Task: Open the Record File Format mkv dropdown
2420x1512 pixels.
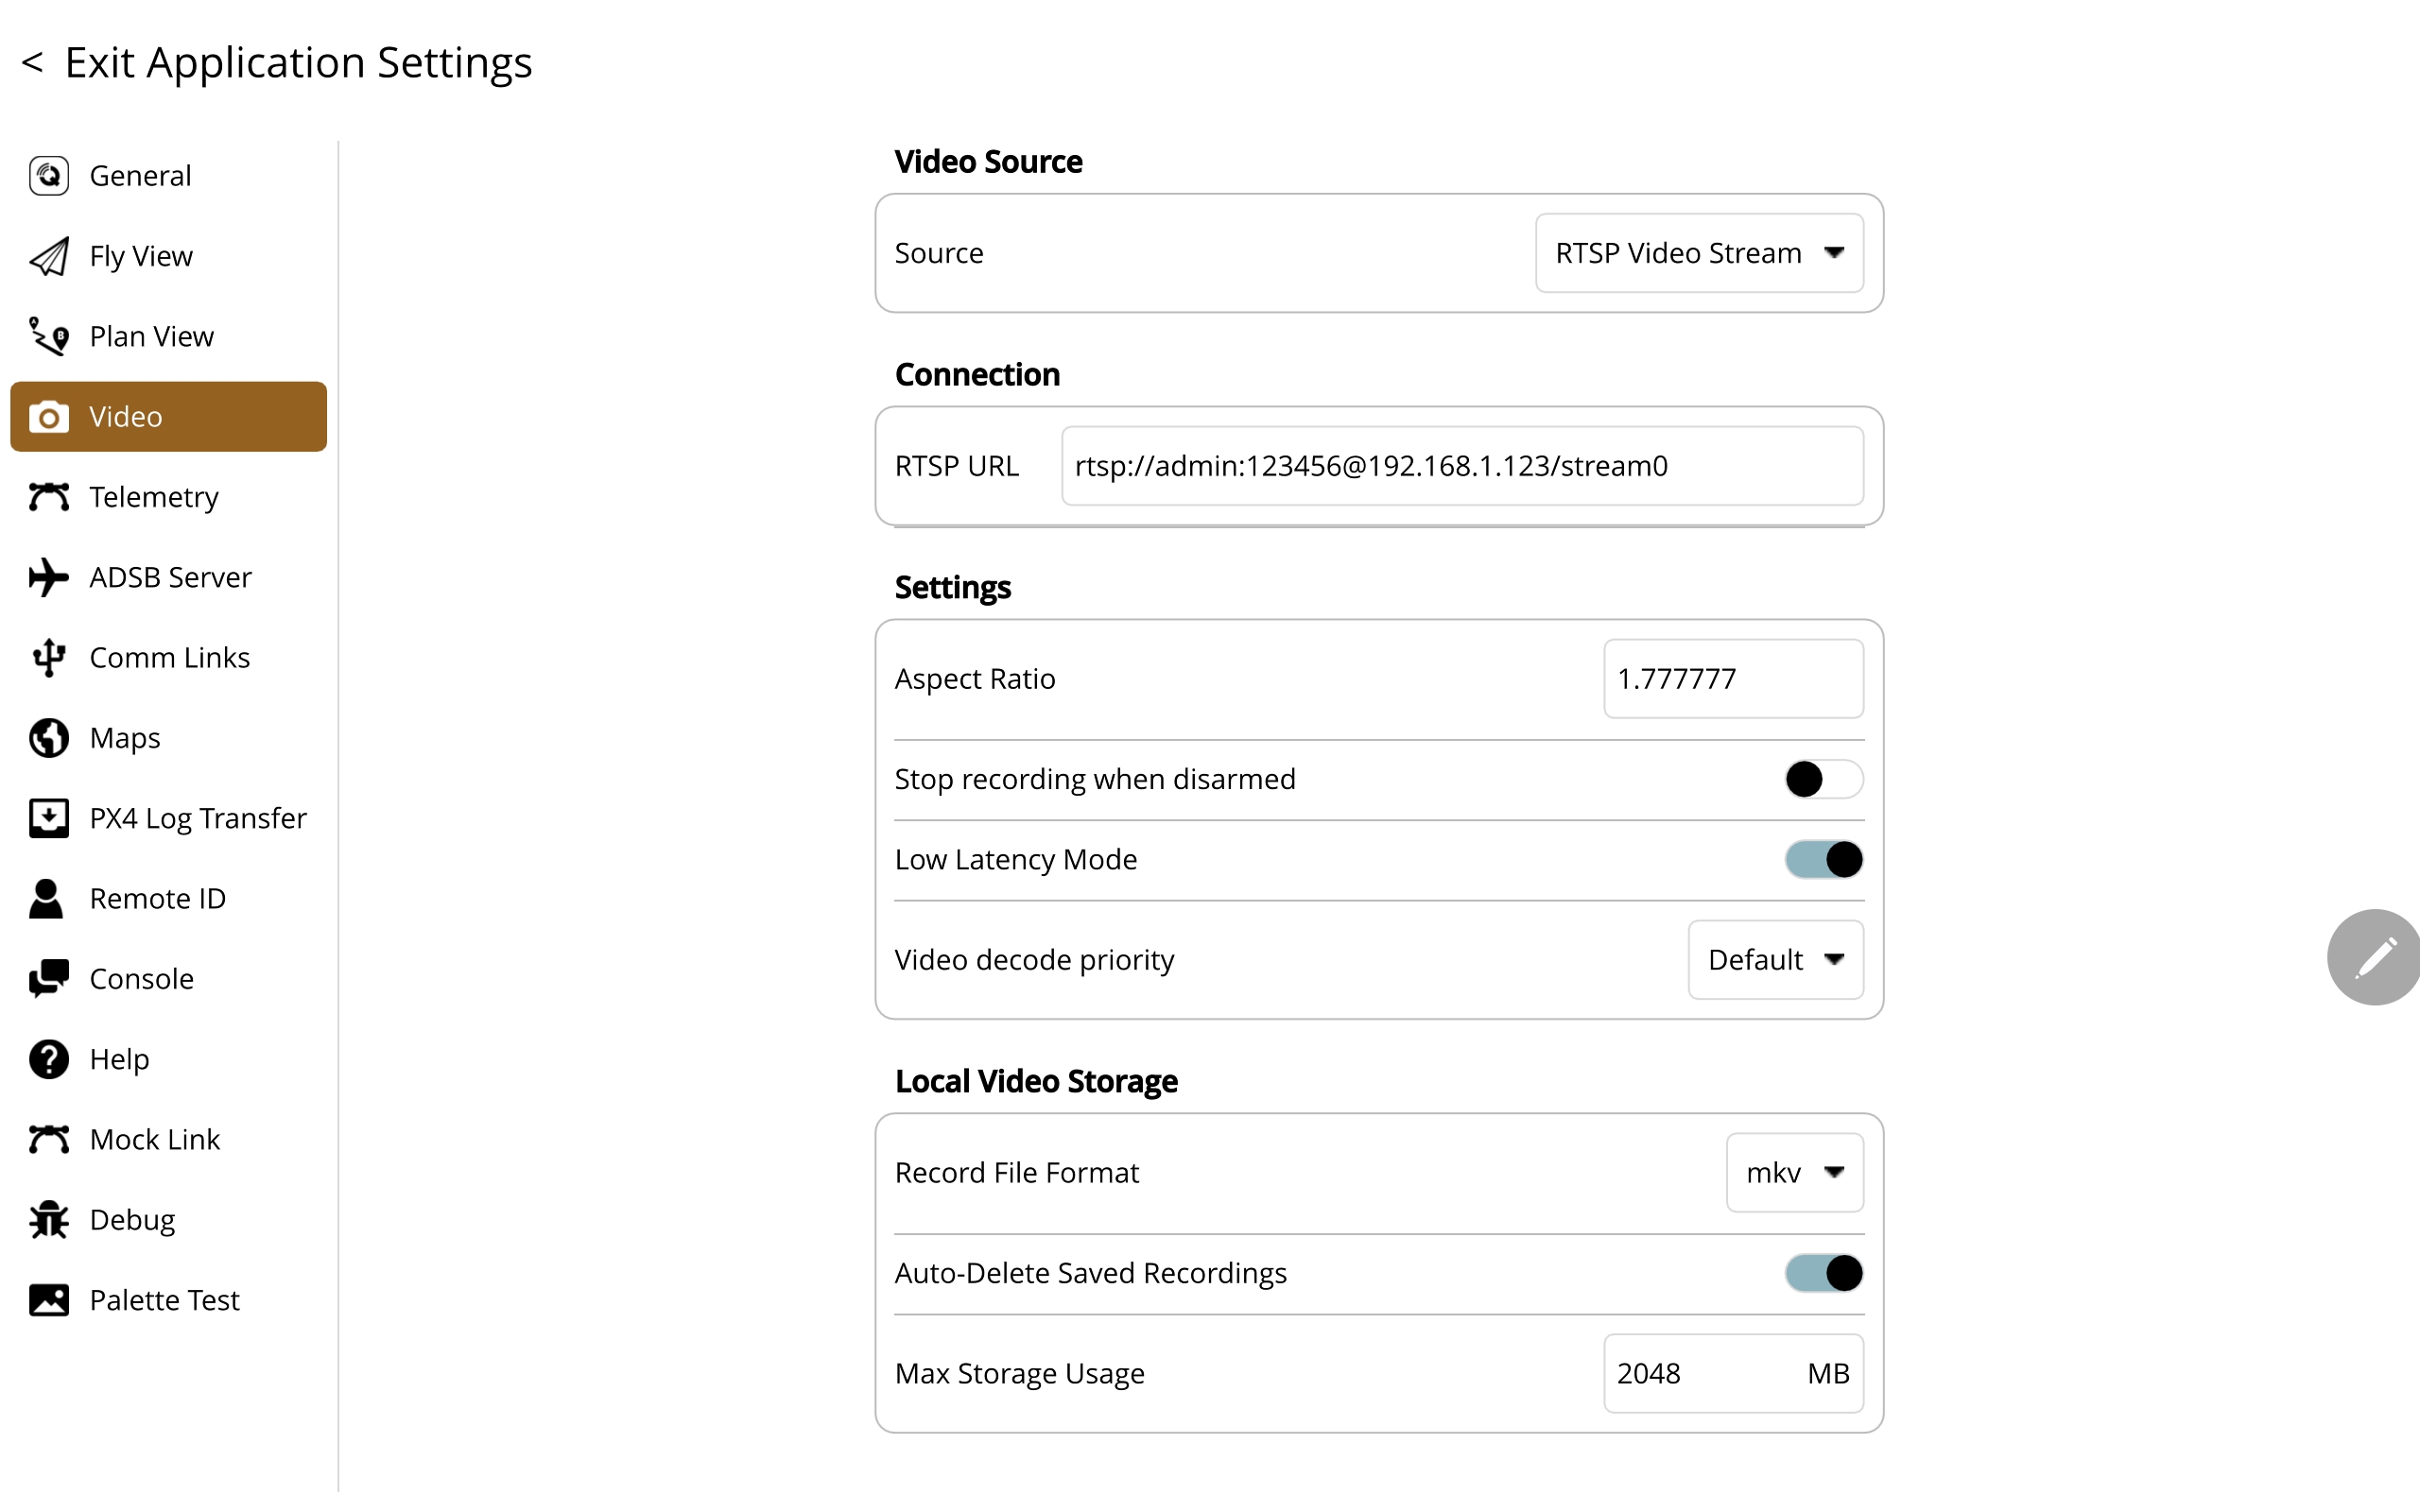Action: point(1794,1173)
